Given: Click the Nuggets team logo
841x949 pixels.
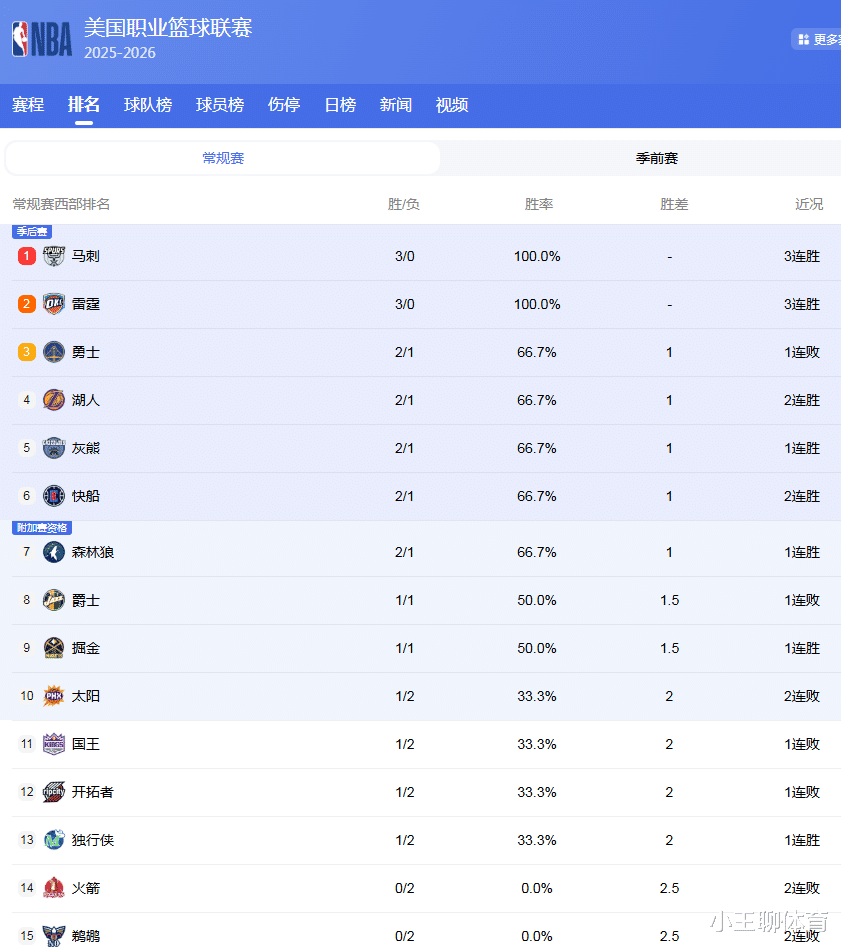Looking at the screenshot, I should click(54, 648).
